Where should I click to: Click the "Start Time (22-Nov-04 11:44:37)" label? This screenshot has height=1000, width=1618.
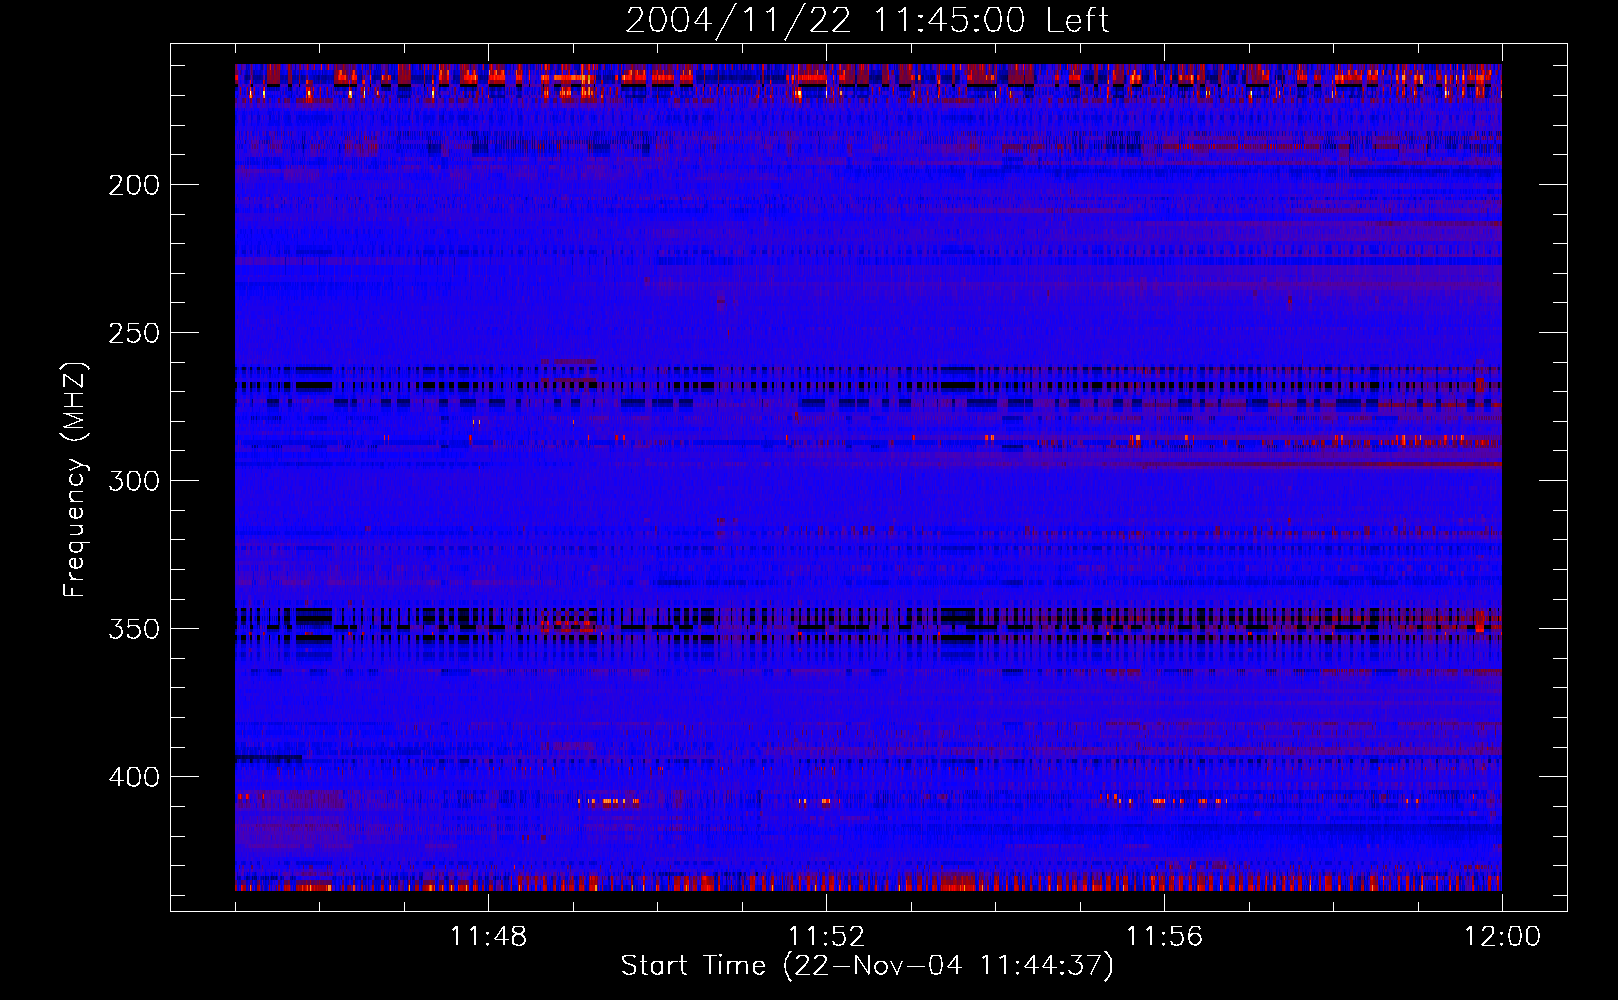click(x=867, y=966)
